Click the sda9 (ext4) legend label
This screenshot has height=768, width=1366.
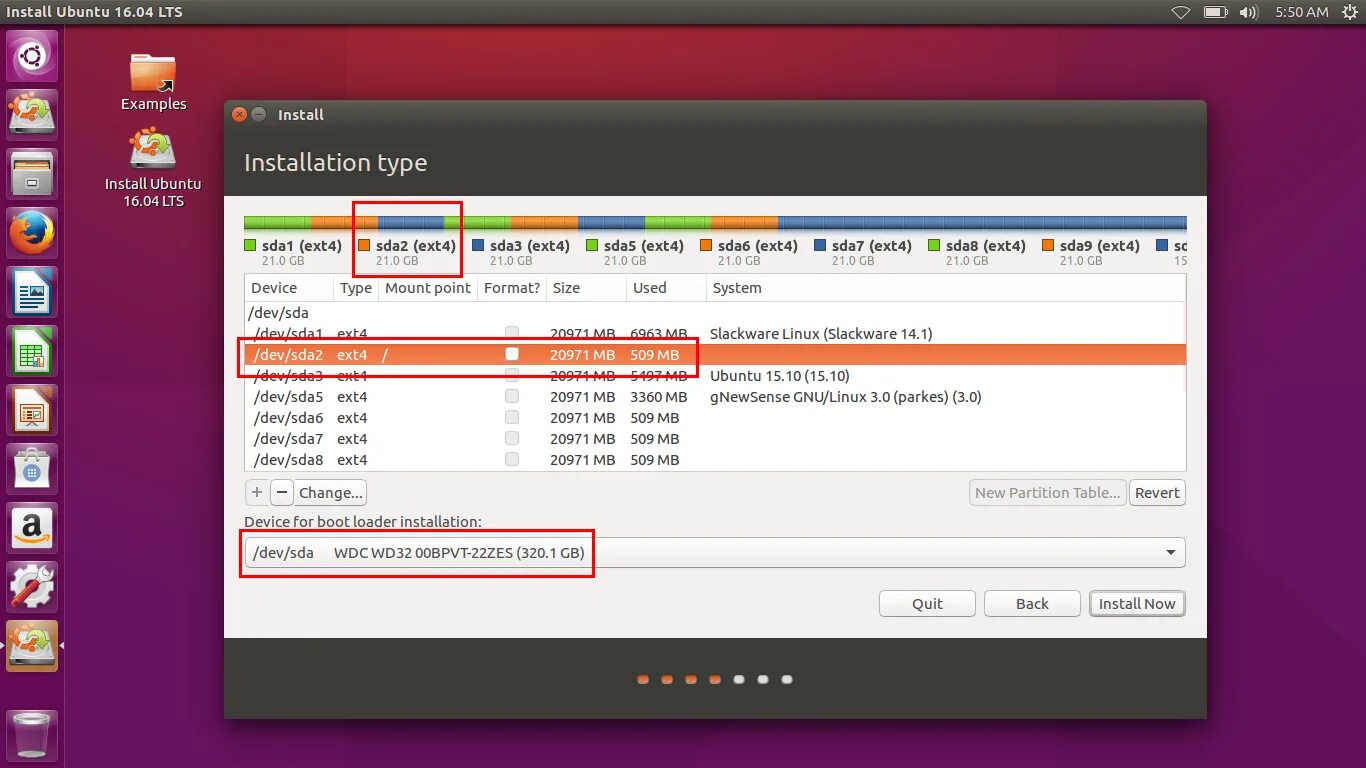tap(1099, 245)
